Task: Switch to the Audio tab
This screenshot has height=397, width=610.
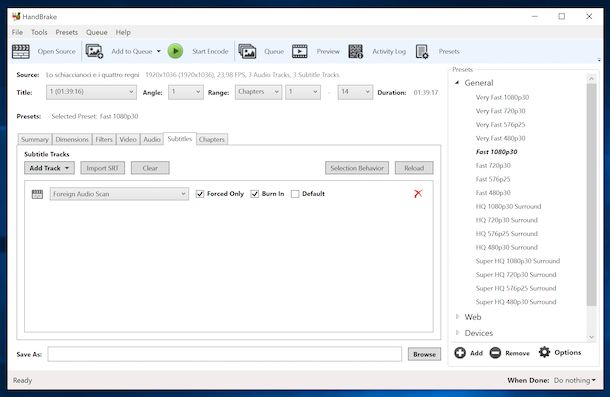Action: pyautogui.click(x=152, y=139)
